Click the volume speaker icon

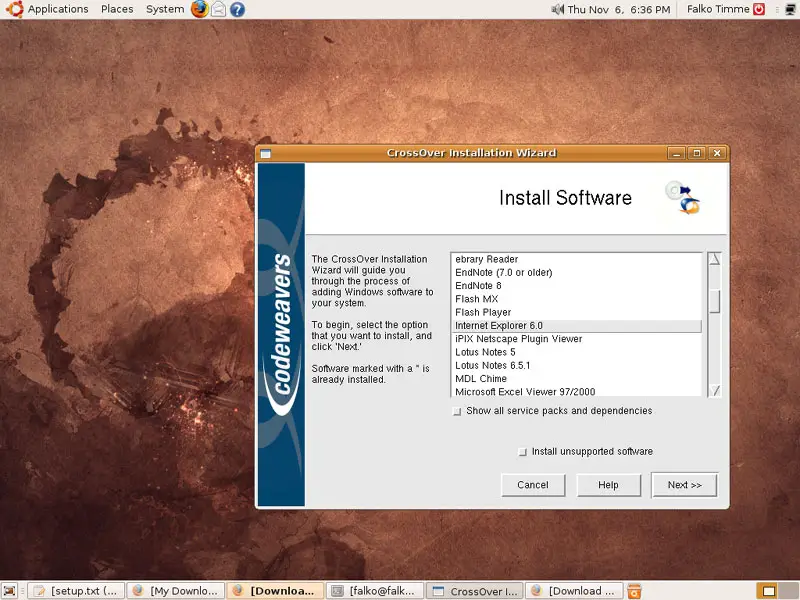[x=557, y=9]
